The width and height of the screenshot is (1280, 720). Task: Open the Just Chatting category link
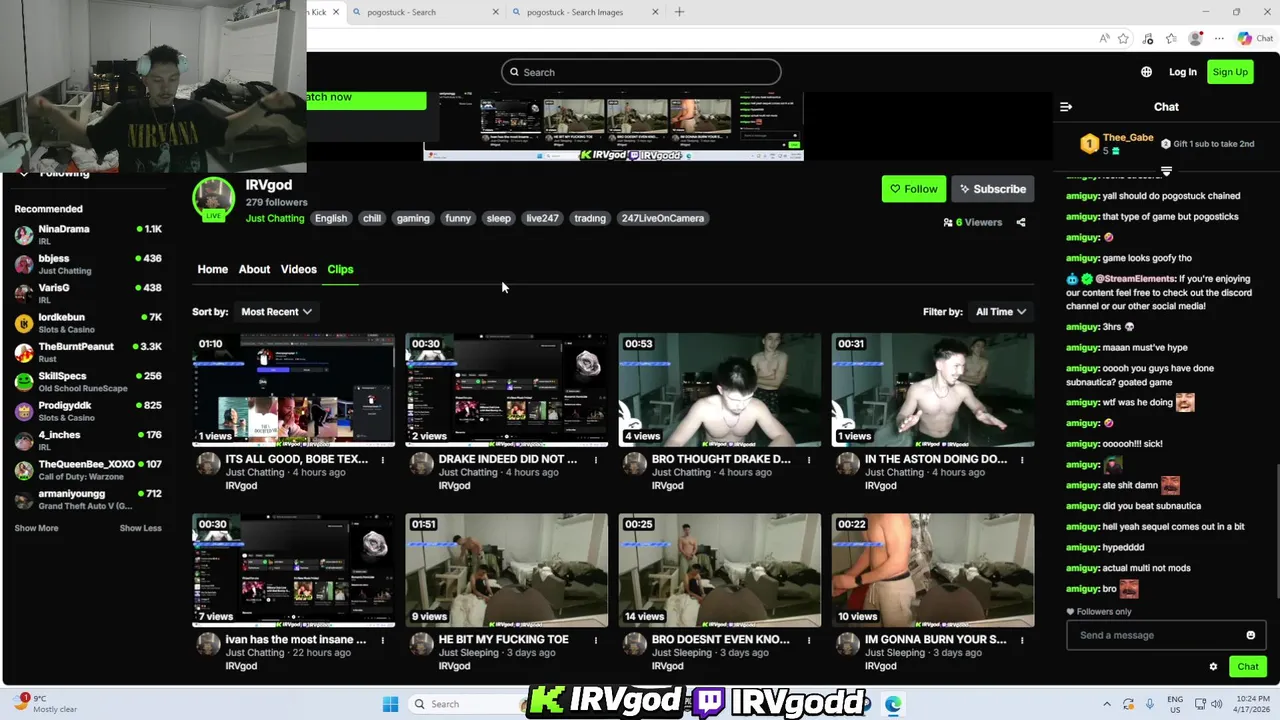[x=275, y=218]
